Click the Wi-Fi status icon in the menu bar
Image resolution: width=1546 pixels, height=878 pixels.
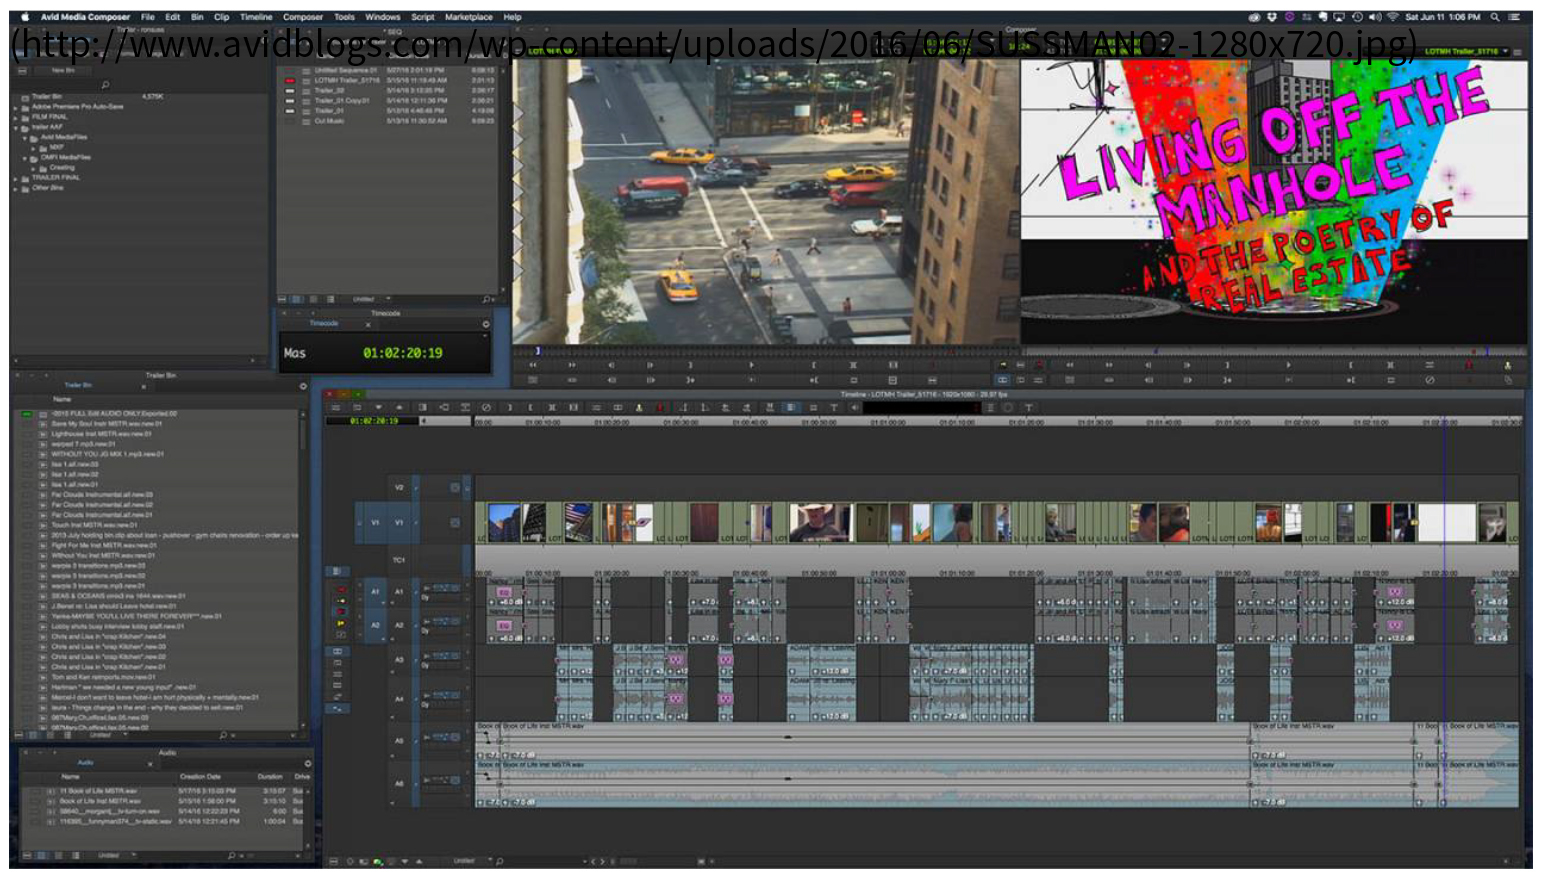1392,17
